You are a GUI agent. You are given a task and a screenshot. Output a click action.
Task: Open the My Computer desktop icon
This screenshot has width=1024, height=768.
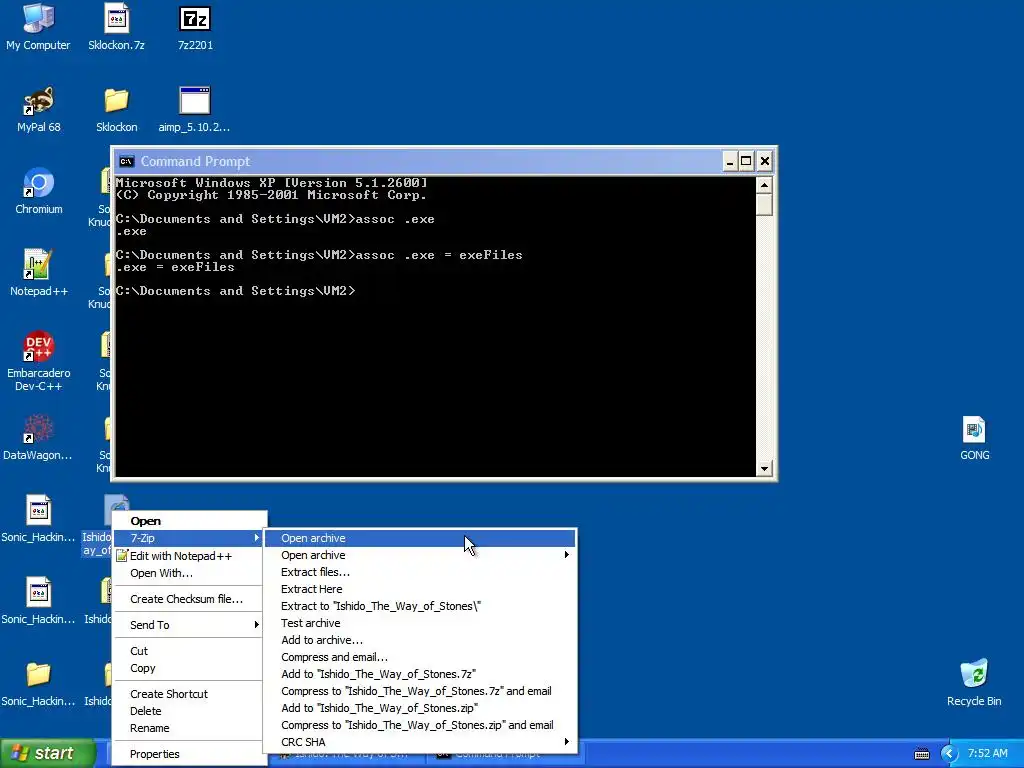click(38, 27)
